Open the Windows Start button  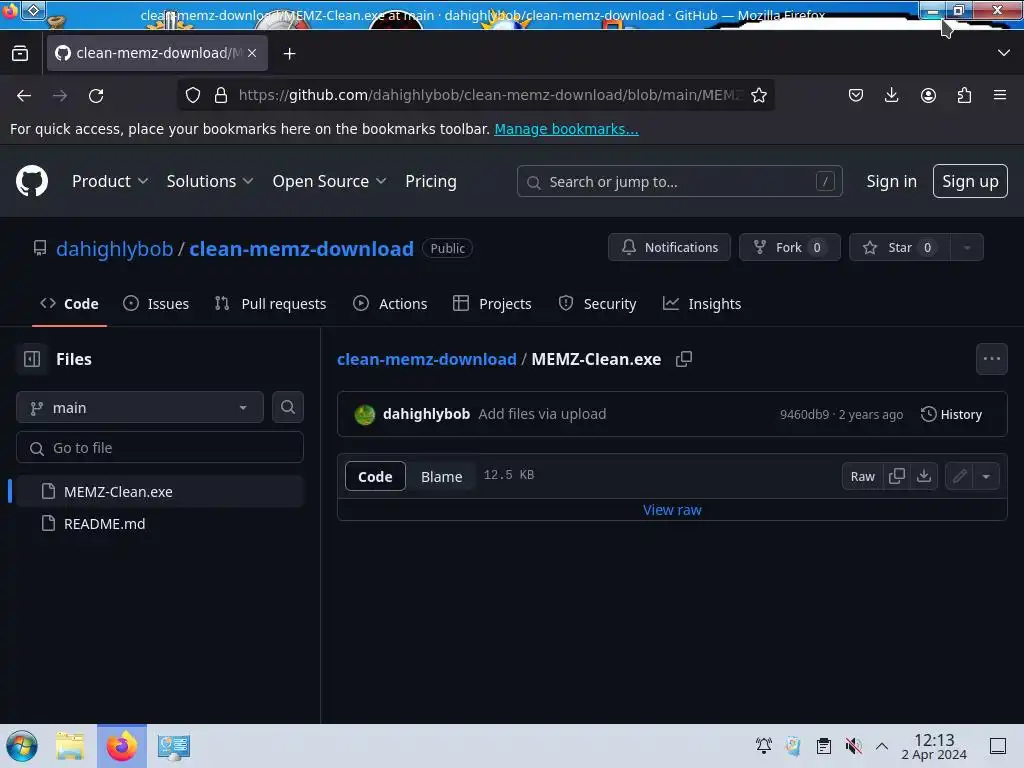point(22,746)
